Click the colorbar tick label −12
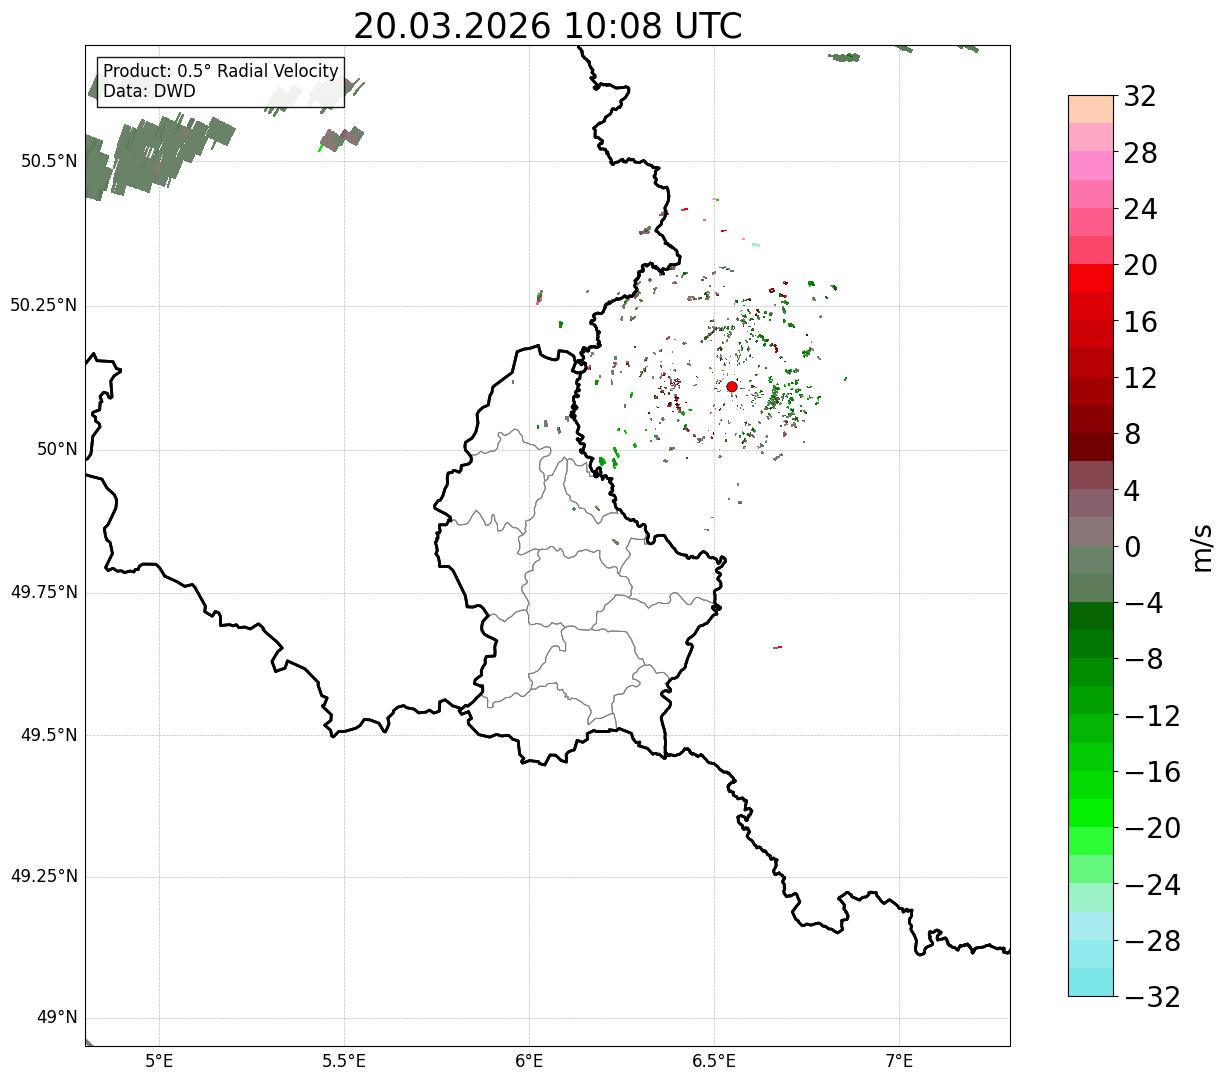Viewport: 1225px width, 1081px height. coord(1152,716)
